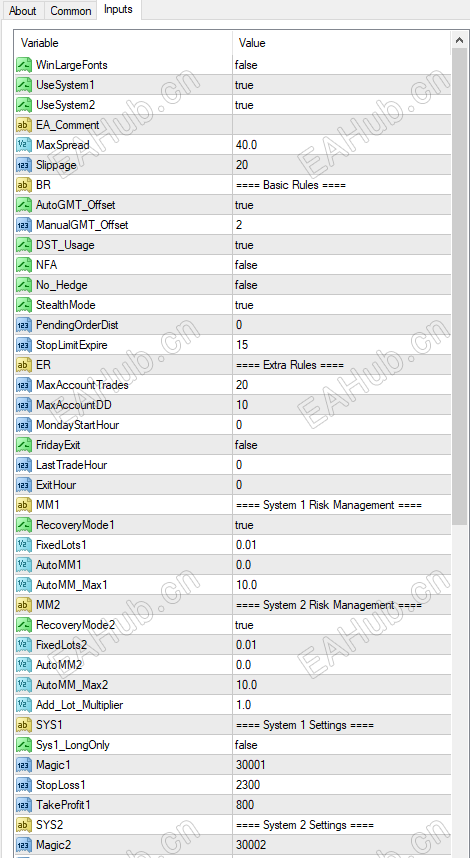Click the PendingOrderDist integer icon
The image size is (470, 858).
(24, 325)
